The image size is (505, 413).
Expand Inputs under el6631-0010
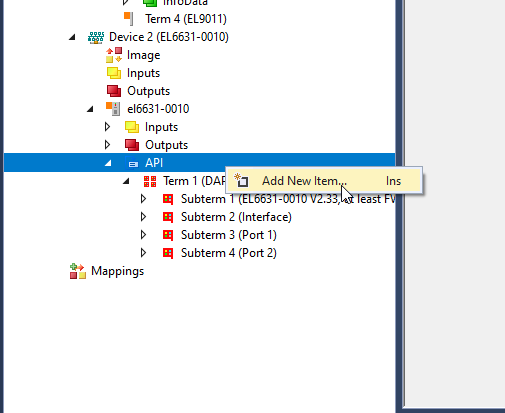[x=107, y=127]
